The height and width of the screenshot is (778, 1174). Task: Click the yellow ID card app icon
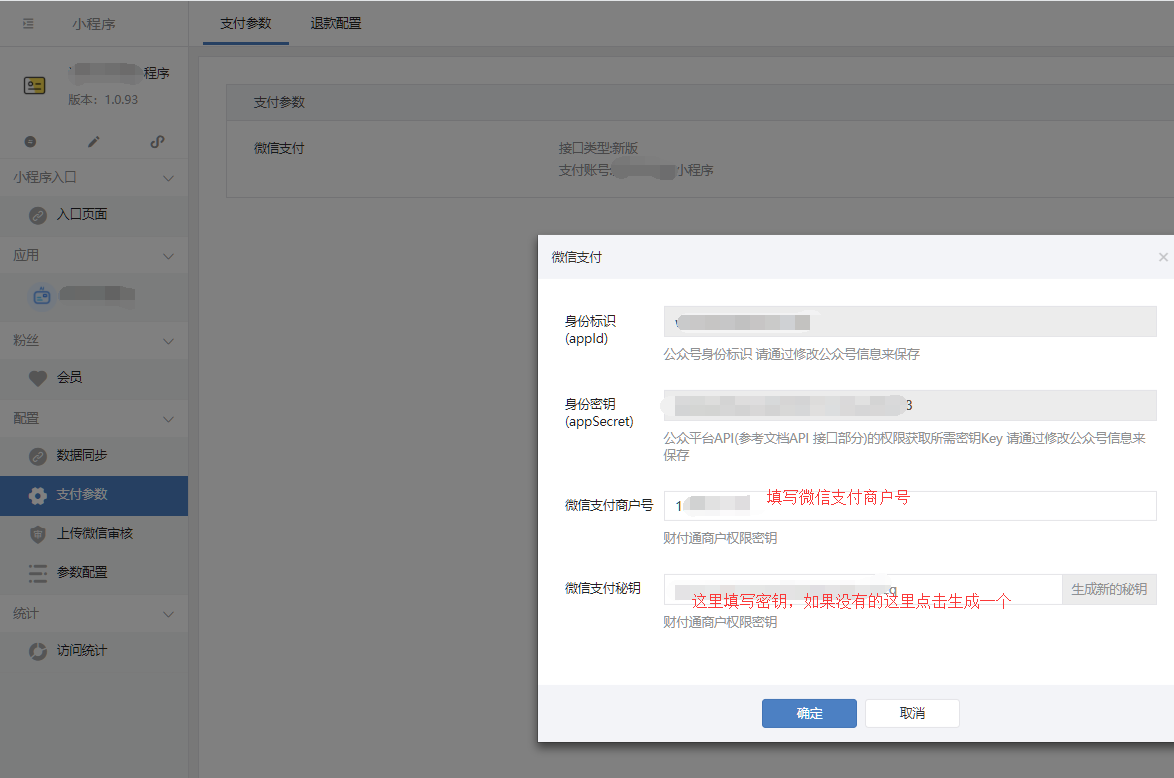click(35, 85)
